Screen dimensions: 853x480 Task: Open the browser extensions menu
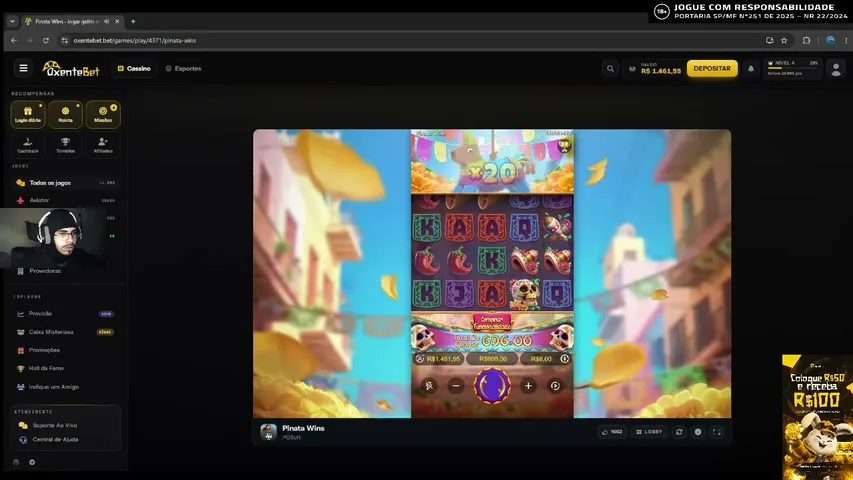(806, 40)
